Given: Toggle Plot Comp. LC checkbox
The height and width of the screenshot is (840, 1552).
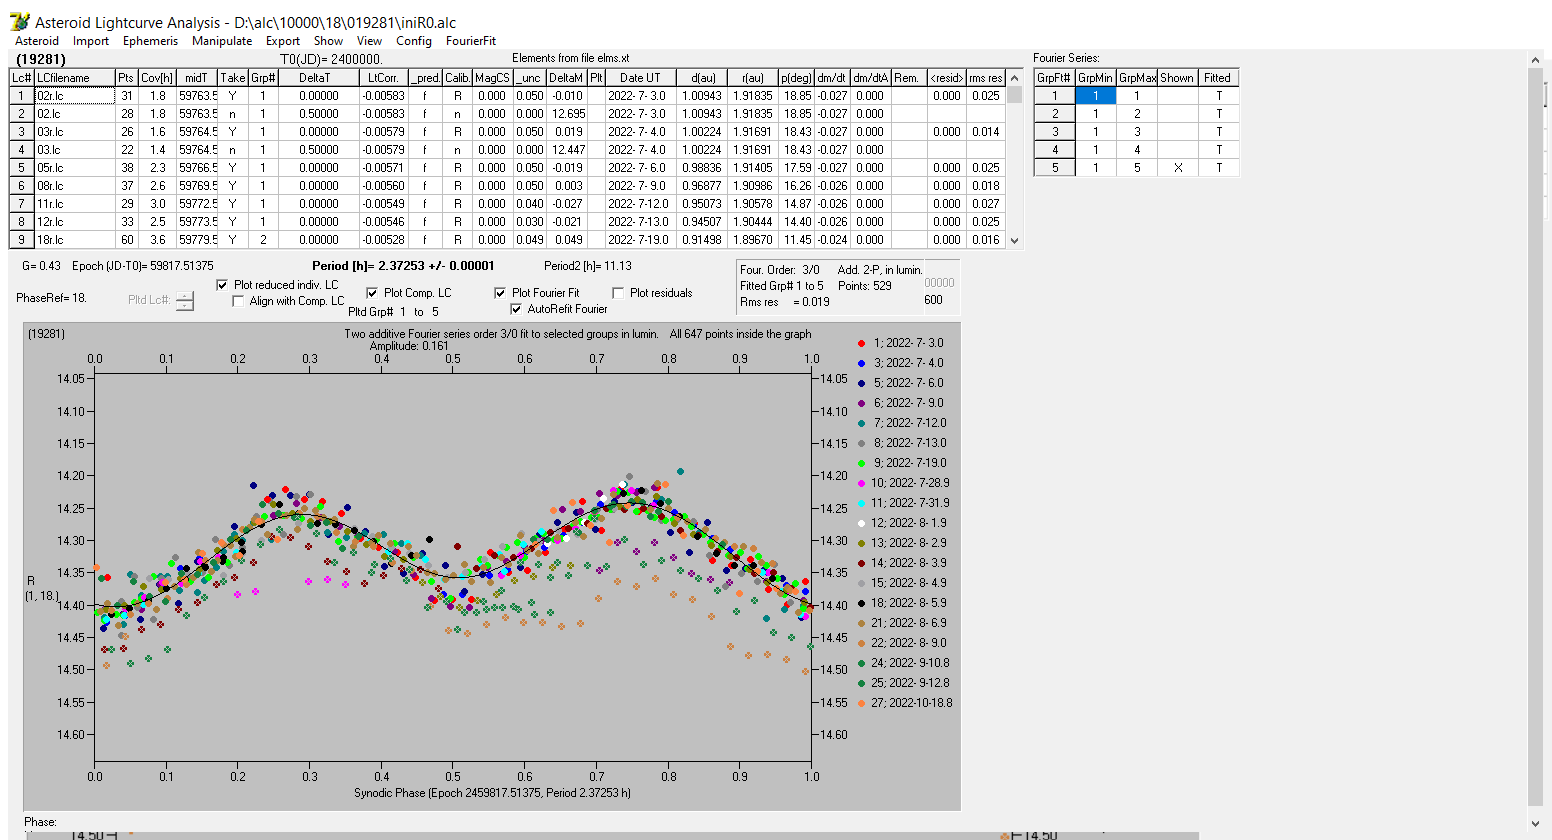Looking at the screenshot, I should (372, 293).
